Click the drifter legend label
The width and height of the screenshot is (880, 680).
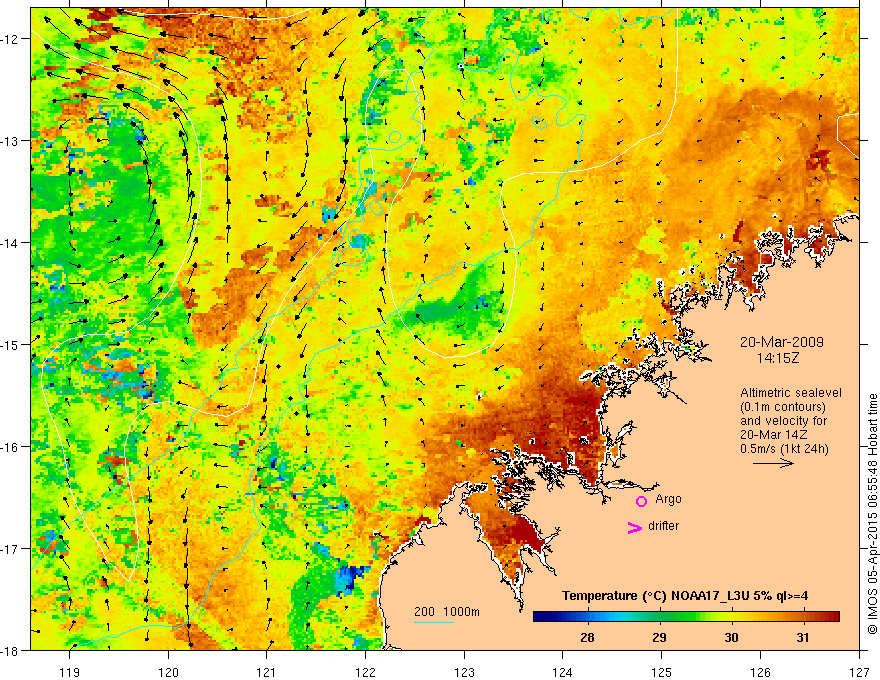point(663,526)
